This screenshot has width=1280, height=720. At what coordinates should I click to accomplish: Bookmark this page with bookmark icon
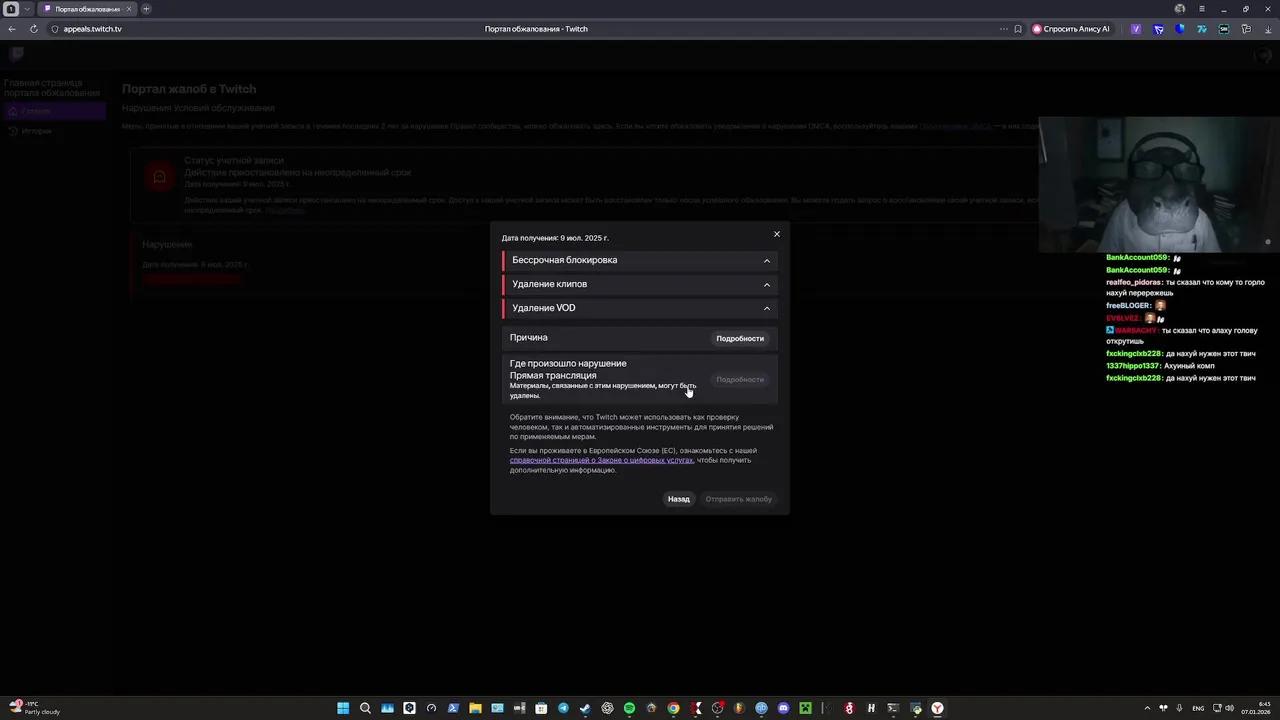(1018, 29)
